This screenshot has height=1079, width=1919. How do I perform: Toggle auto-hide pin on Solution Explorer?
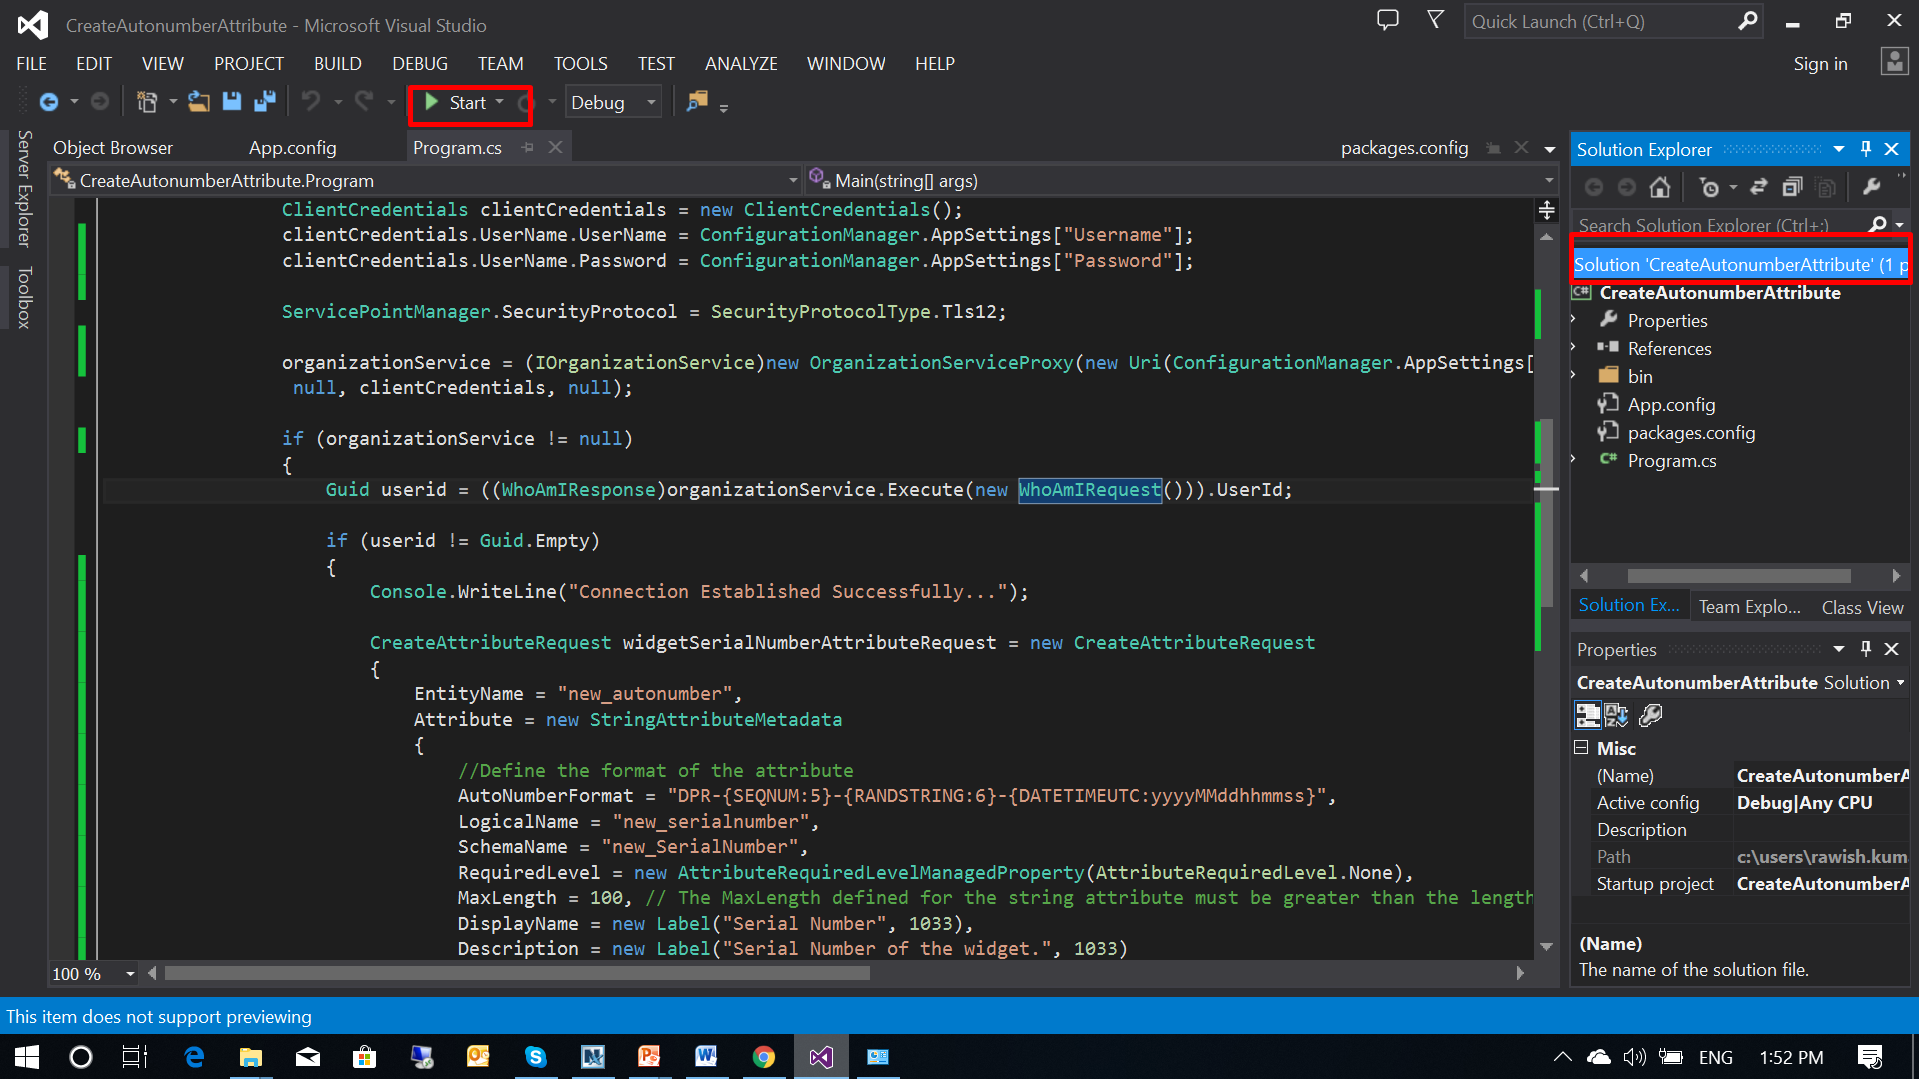[x=1865, y=149]
